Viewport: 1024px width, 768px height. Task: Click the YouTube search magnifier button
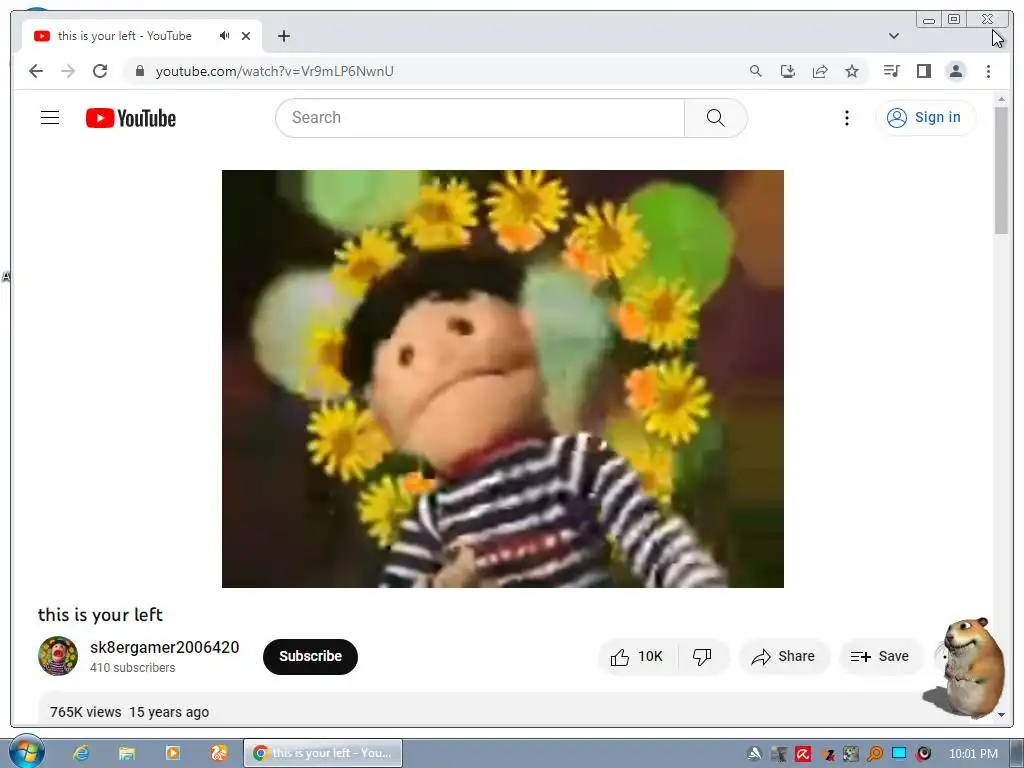tap(716, 118)
